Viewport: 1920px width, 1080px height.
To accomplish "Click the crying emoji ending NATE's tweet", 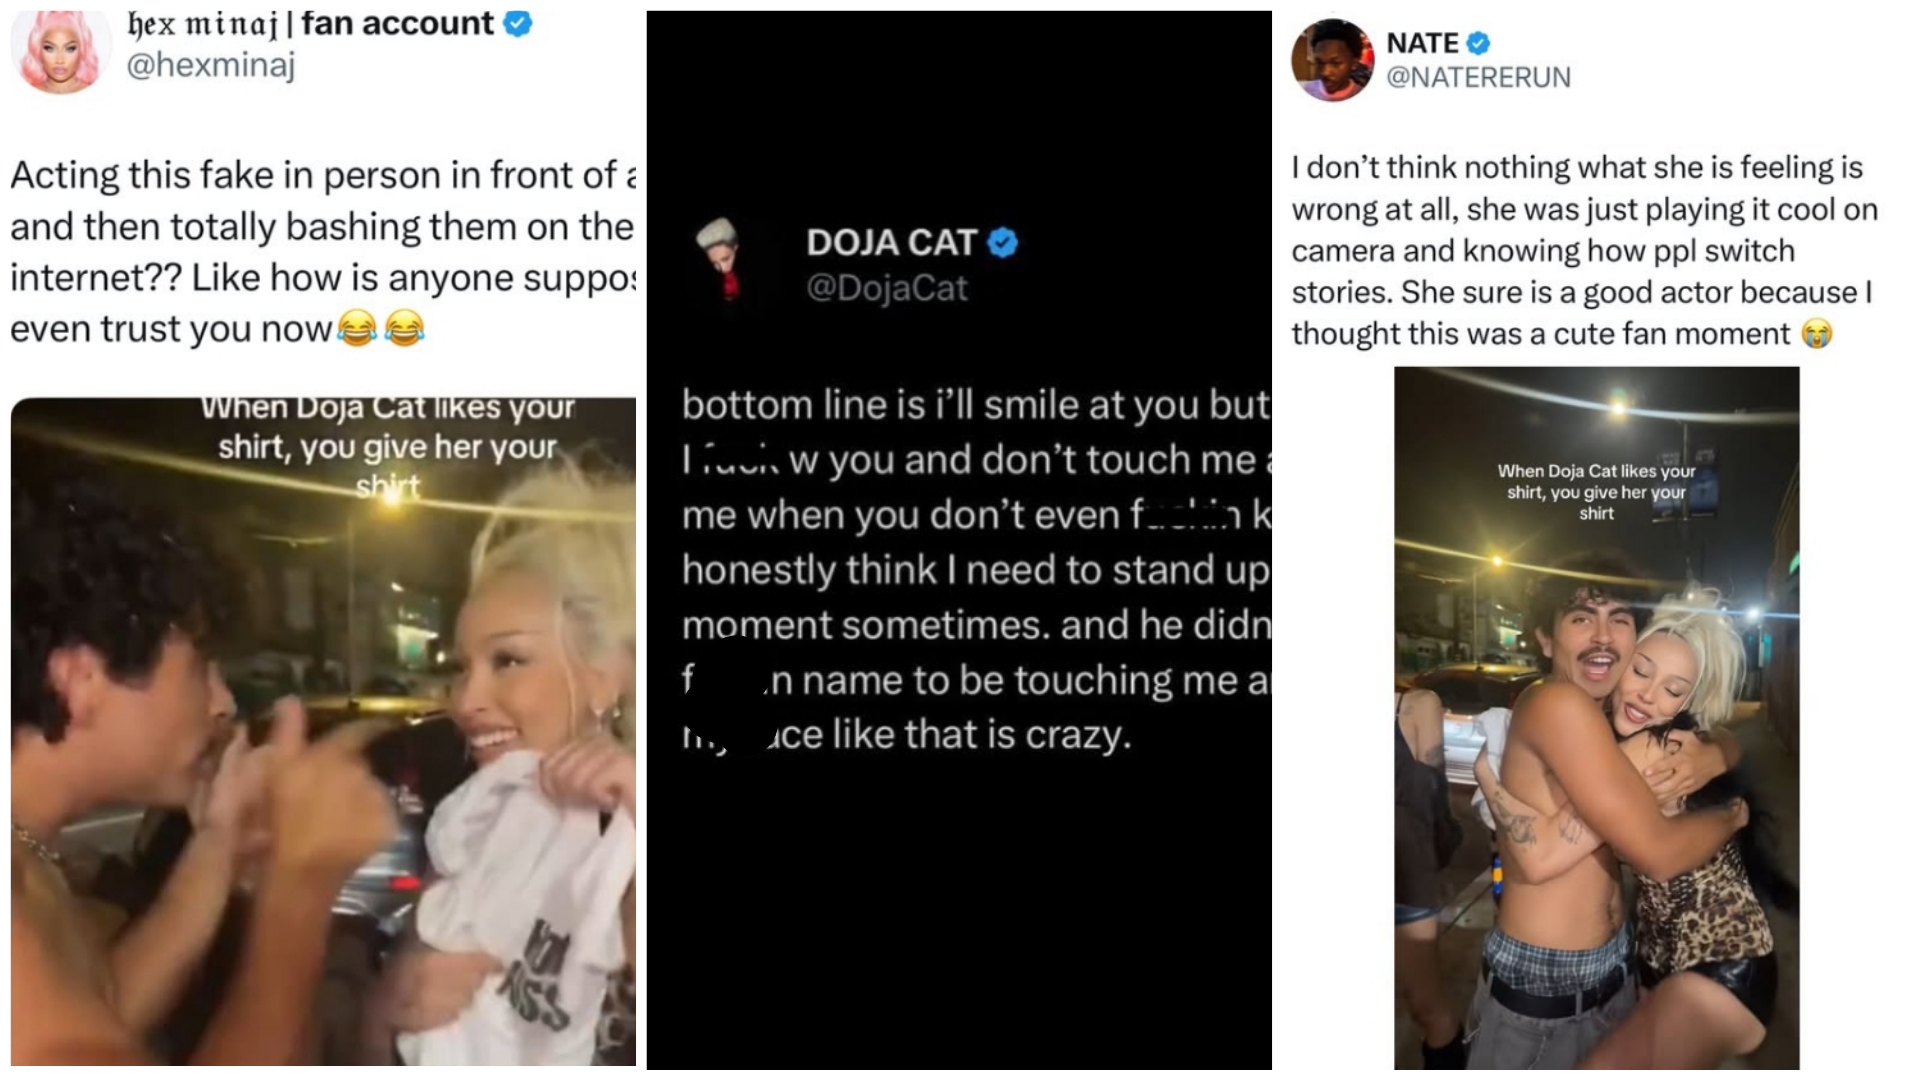I will [1816, 333].
